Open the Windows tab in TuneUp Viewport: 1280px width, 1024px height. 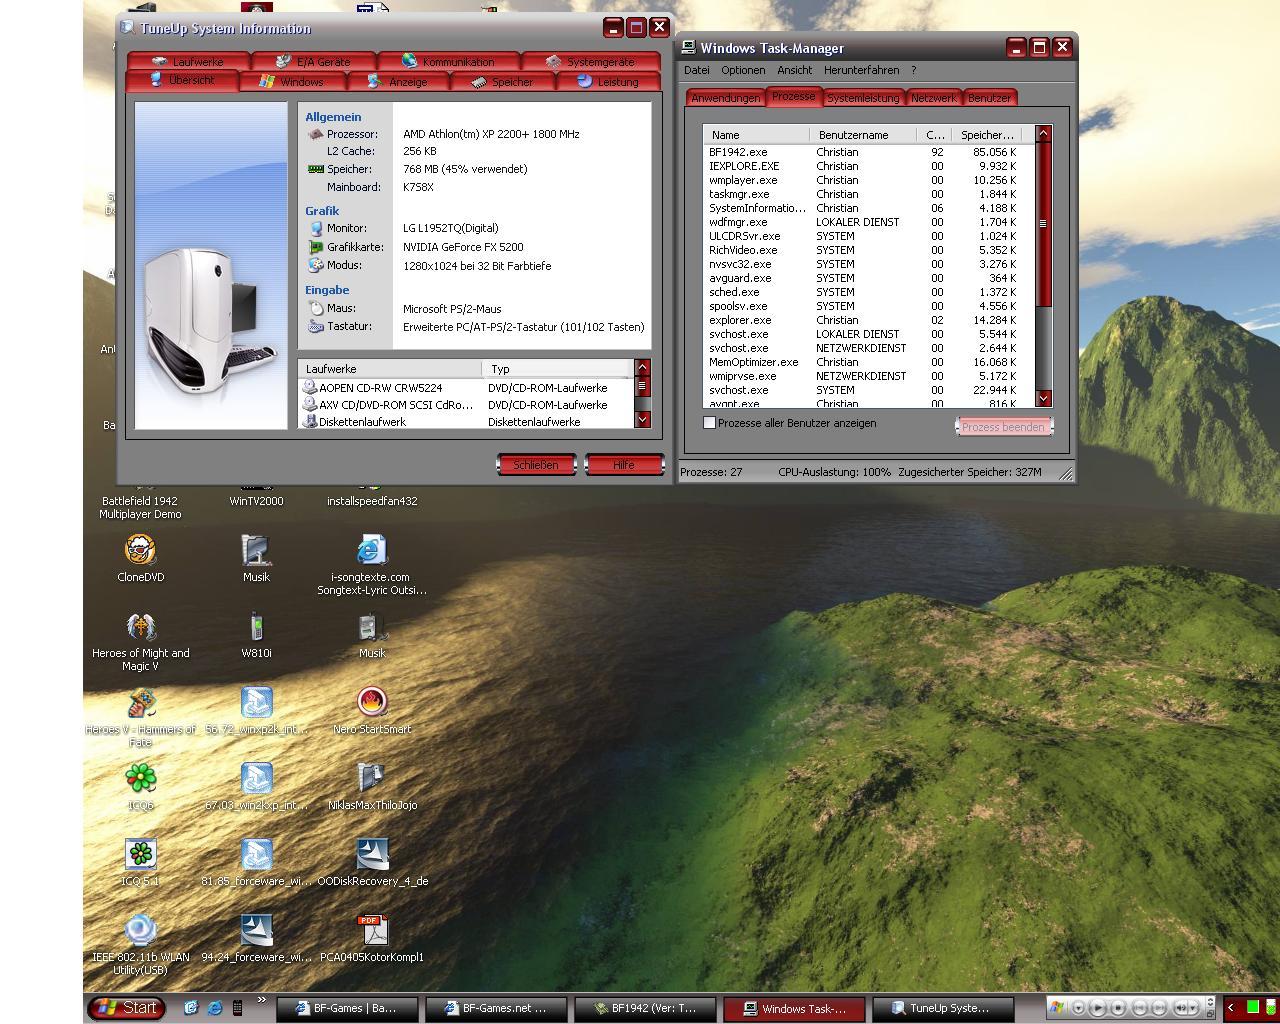click(x=292, y=82)
